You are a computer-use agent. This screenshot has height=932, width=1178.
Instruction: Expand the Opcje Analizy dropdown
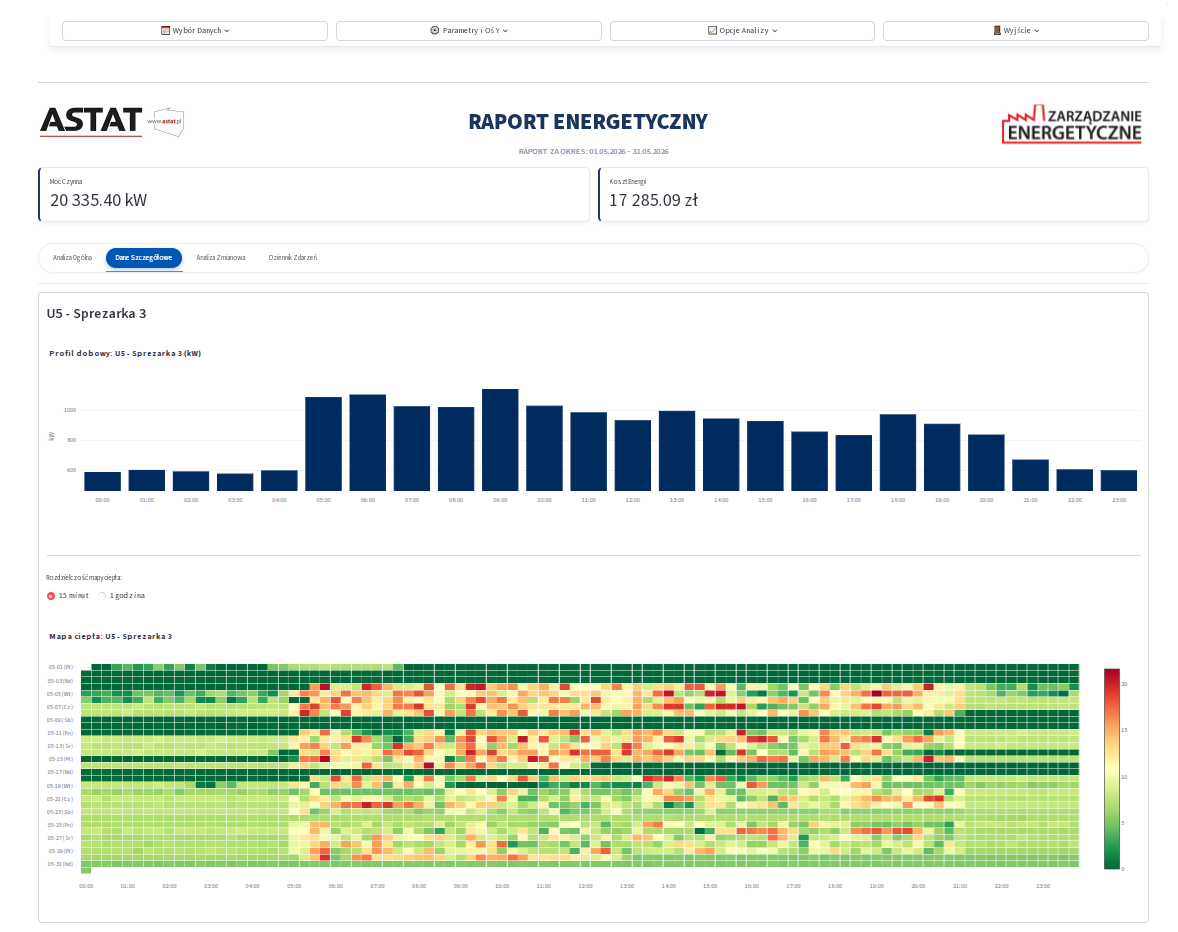coord(742,31)
